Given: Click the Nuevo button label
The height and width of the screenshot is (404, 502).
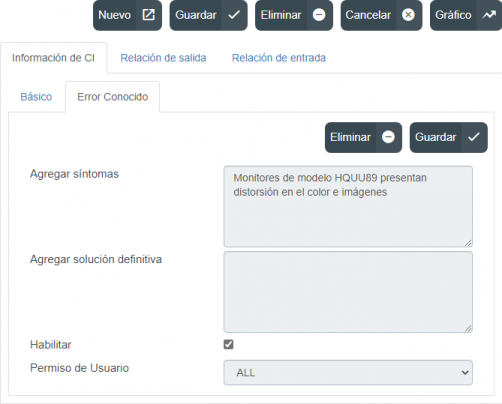Looking at the screenshot, I should (x=115, y=15).
